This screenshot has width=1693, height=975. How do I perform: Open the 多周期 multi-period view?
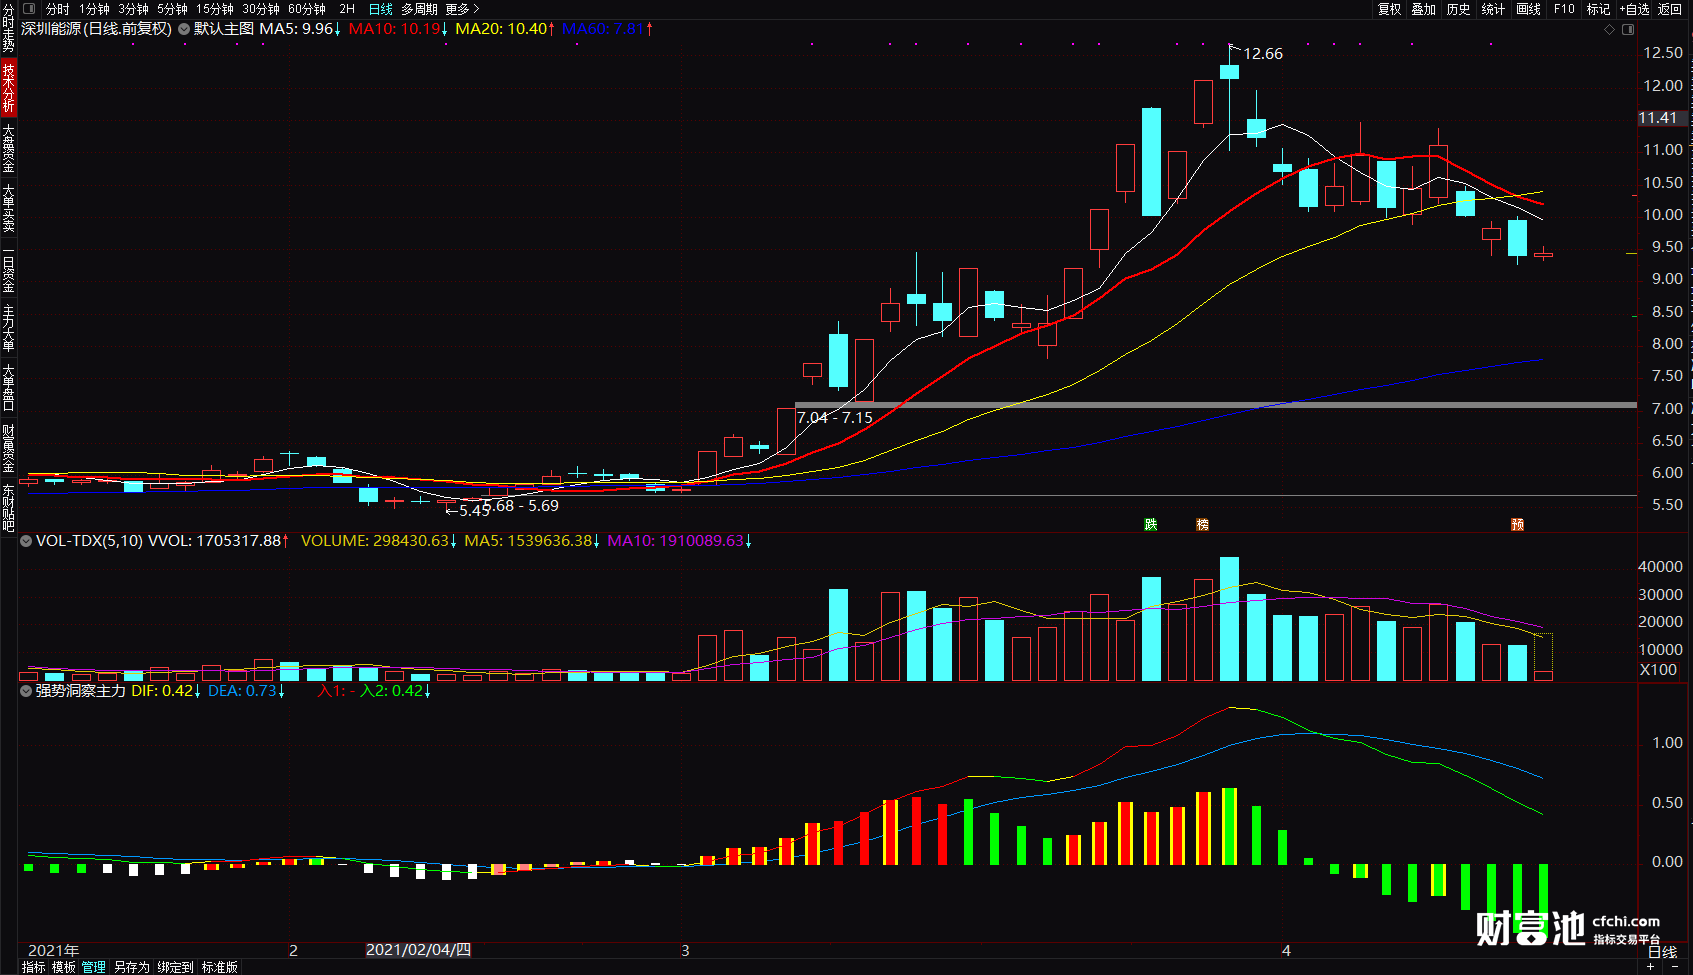coord(419,9)
